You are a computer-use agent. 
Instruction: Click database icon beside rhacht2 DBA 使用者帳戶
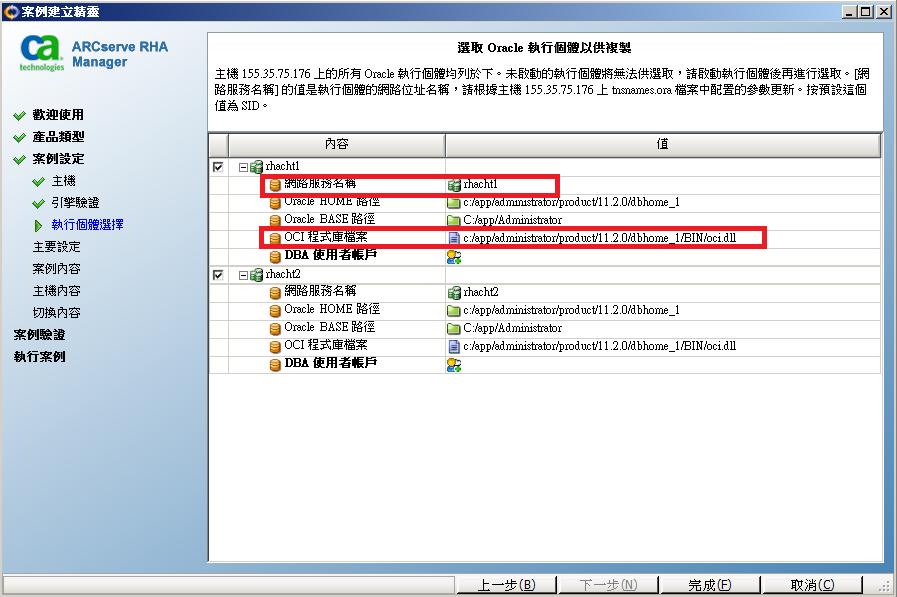coord(275,365)
